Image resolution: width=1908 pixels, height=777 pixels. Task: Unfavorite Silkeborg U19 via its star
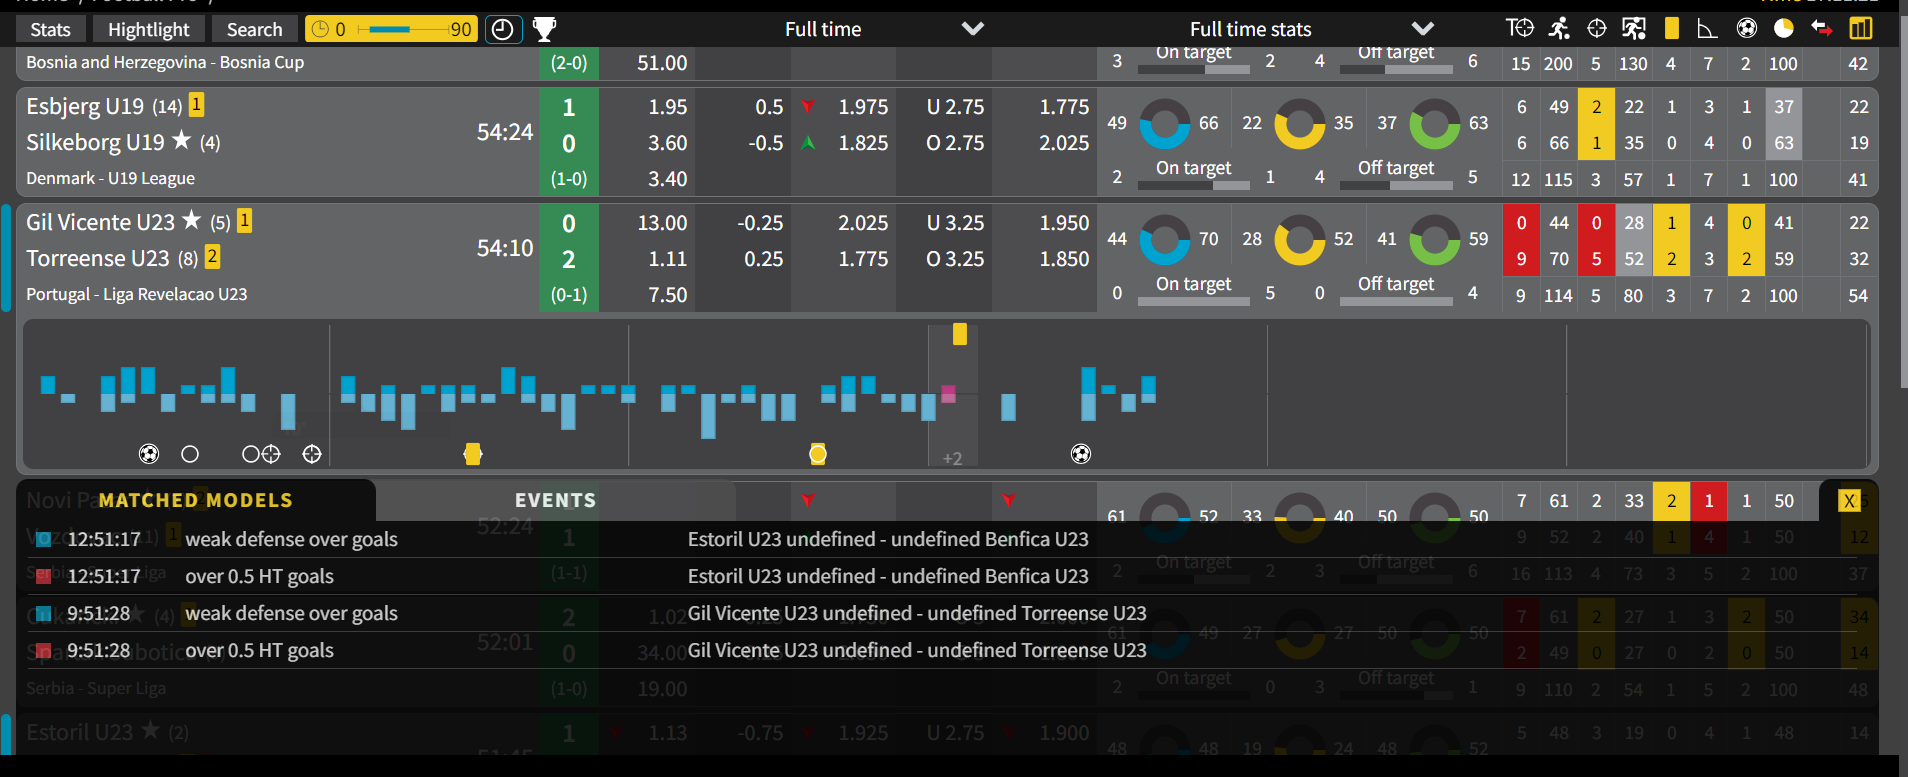181,140
